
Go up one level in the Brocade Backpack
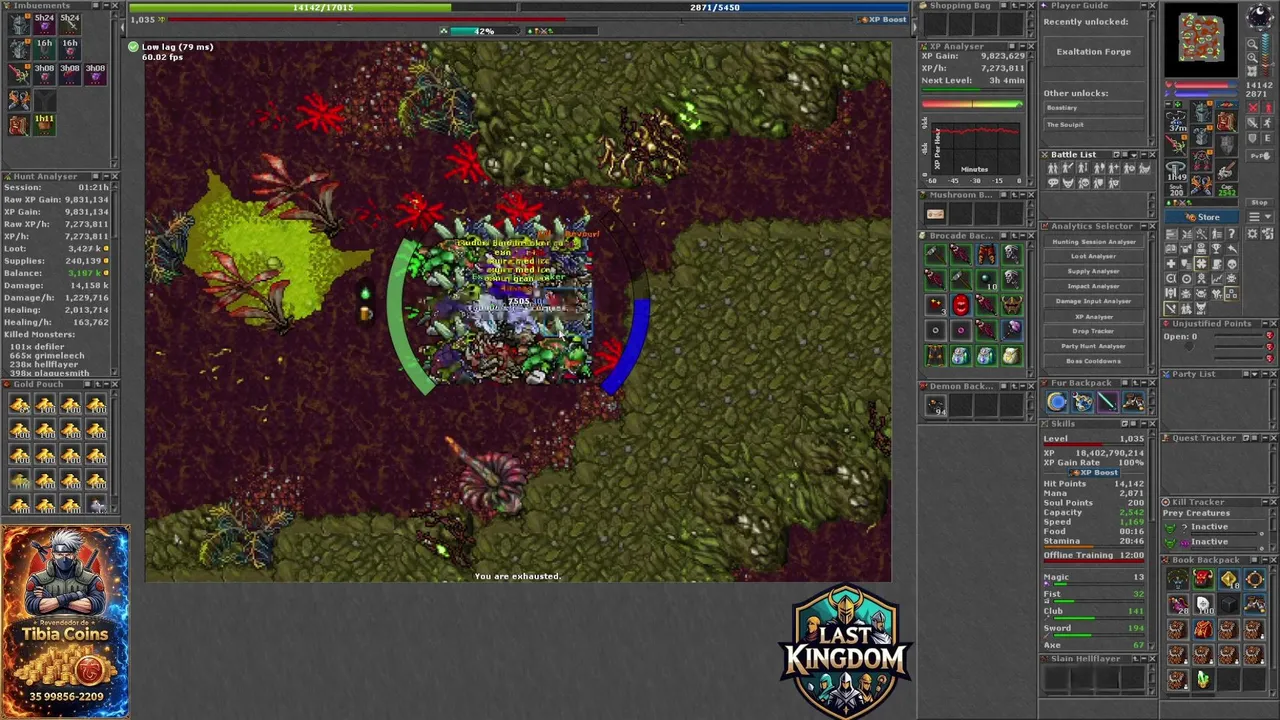[1014, 236]
